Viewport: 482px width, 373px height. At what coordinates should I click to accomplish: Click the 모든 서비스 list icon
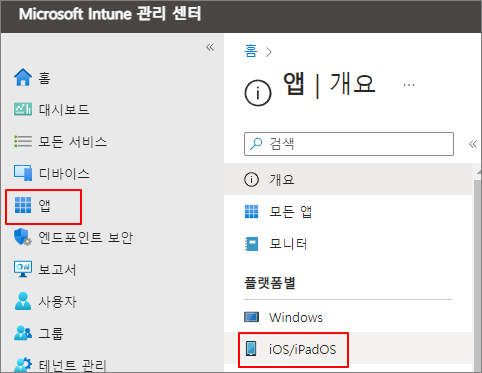click(23, 141)
